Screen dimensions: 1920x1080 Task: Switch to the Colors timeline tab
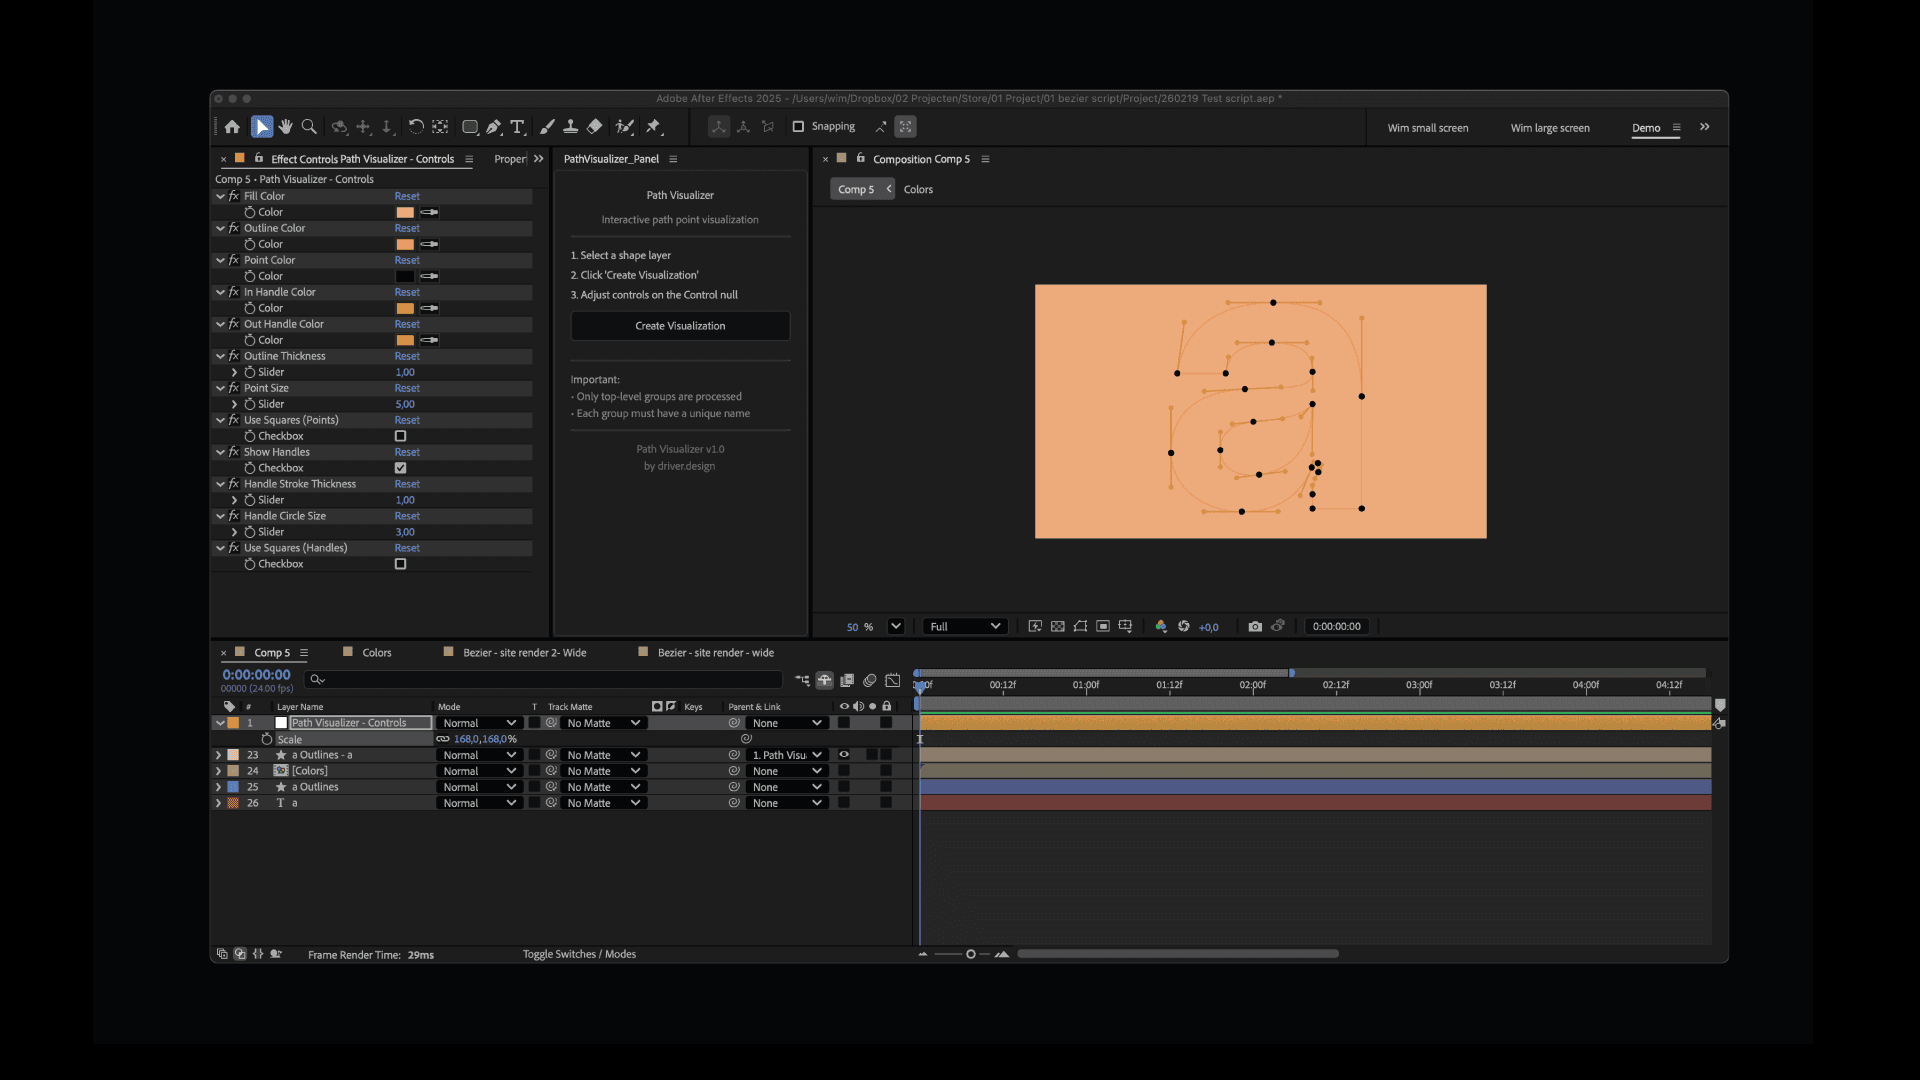376,653
